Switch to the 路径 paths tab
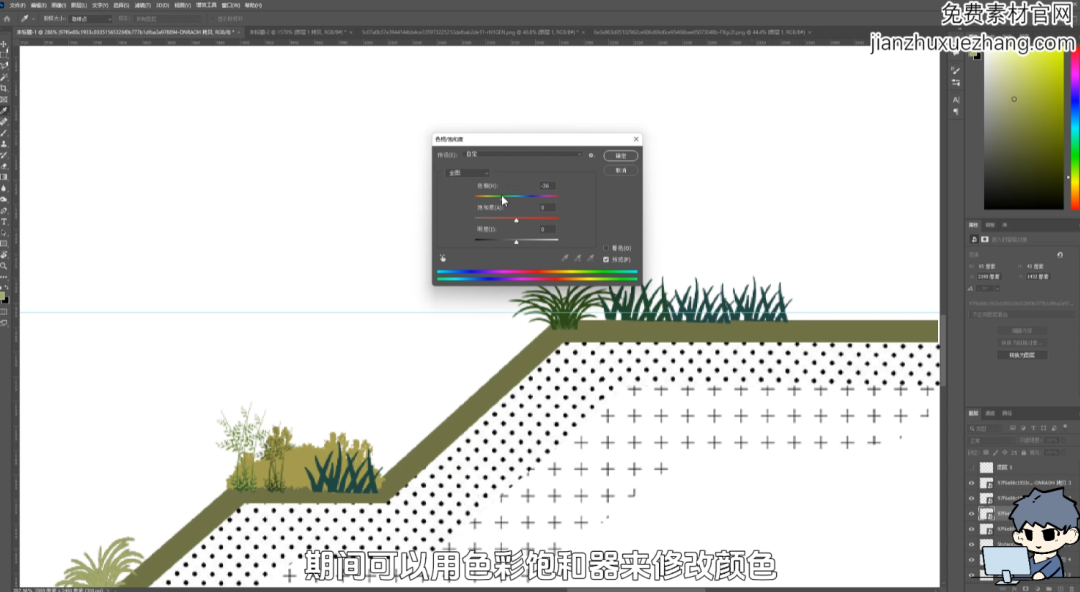 (1007, 414)
